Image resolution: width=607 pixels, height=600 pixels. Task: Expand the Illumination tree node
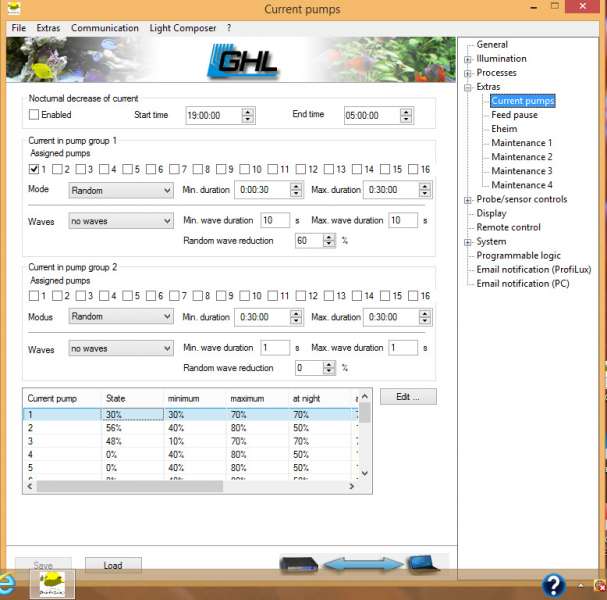click(x=469, y=59)
